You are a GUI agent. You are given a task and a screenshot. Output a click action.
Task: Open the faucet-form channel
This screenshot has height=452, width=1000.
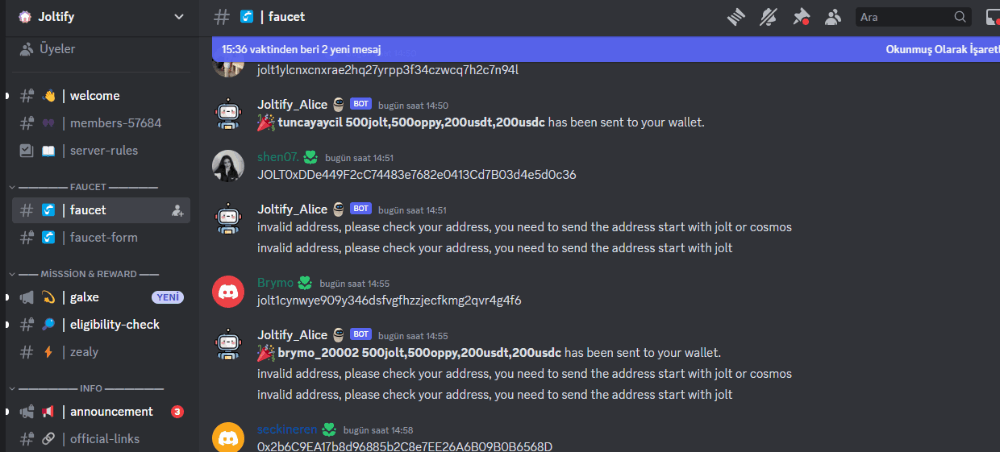tap(101, 238)
